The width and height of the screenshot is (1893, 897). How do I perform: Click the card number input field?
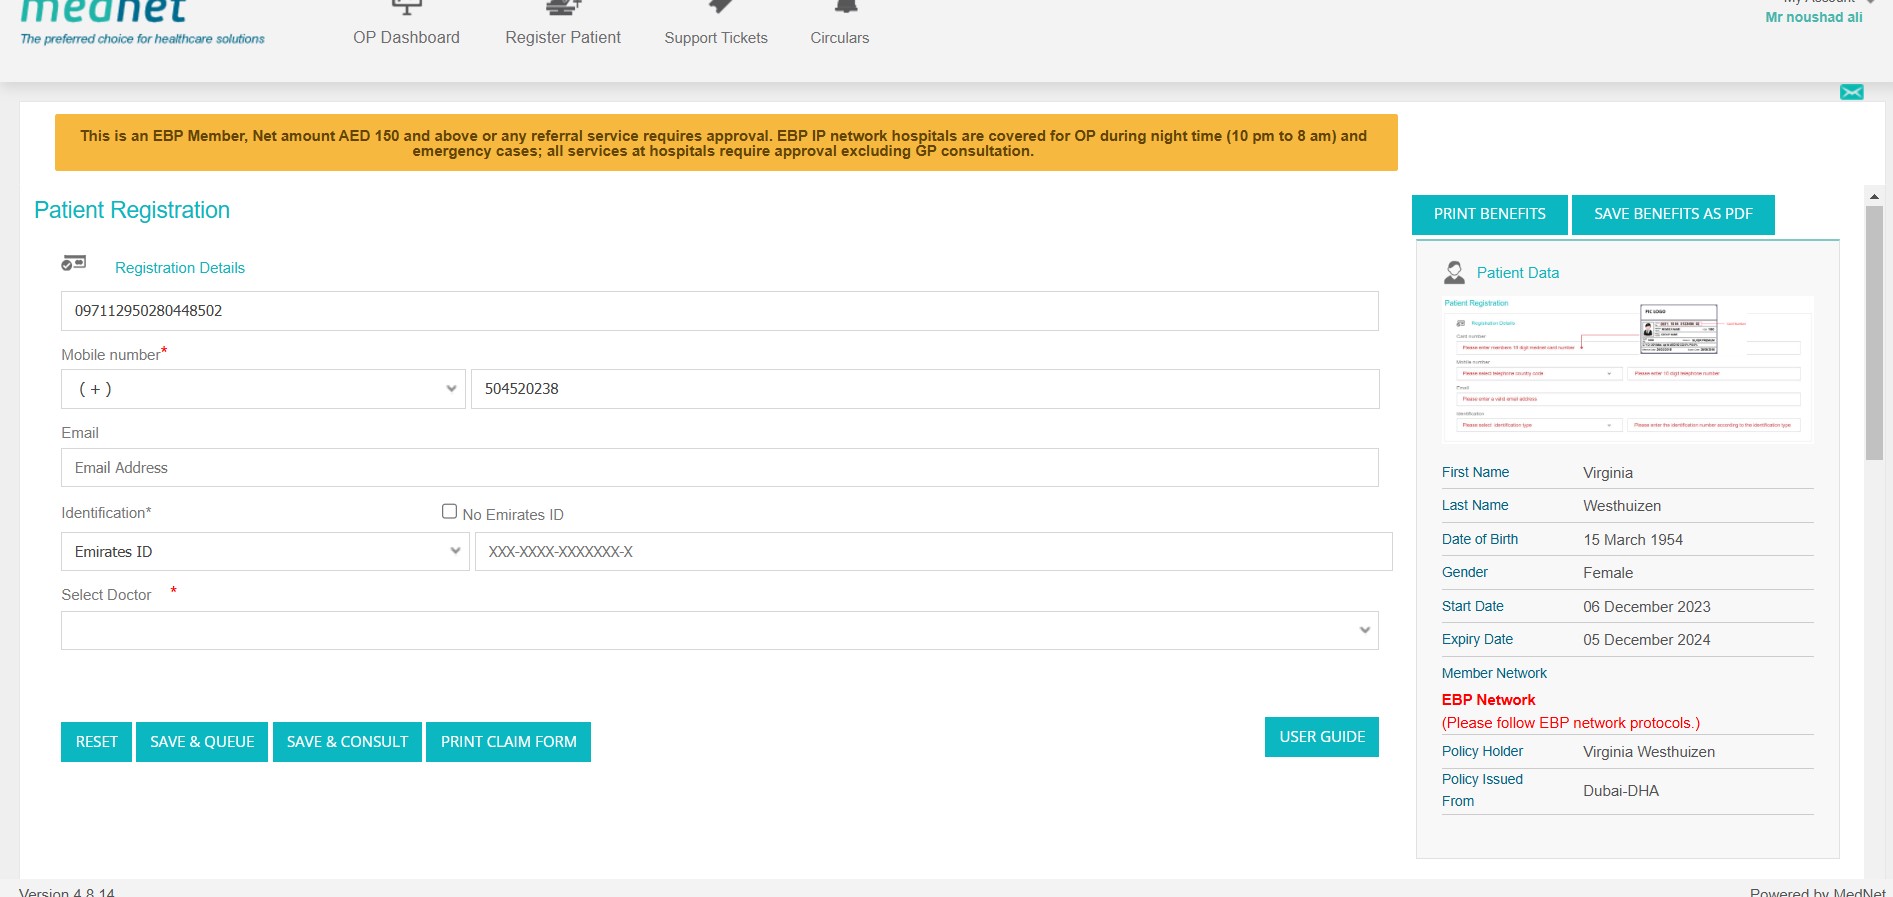click(x=720, y=311)
